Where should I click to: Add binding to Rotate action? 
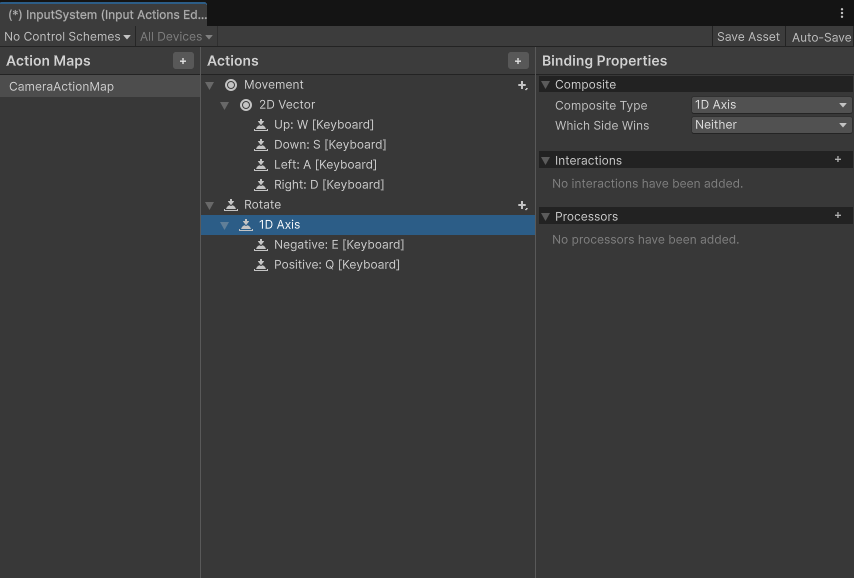522,205
